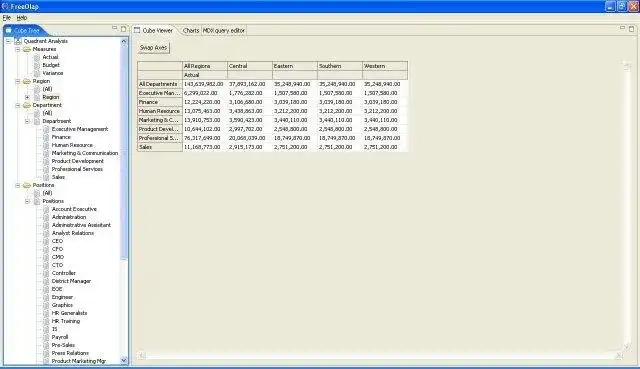Viewport: 640px width, 369px height.
Task: Click the icon beside Human Resource
Action: pyautogui.click(x=46, y=145)
